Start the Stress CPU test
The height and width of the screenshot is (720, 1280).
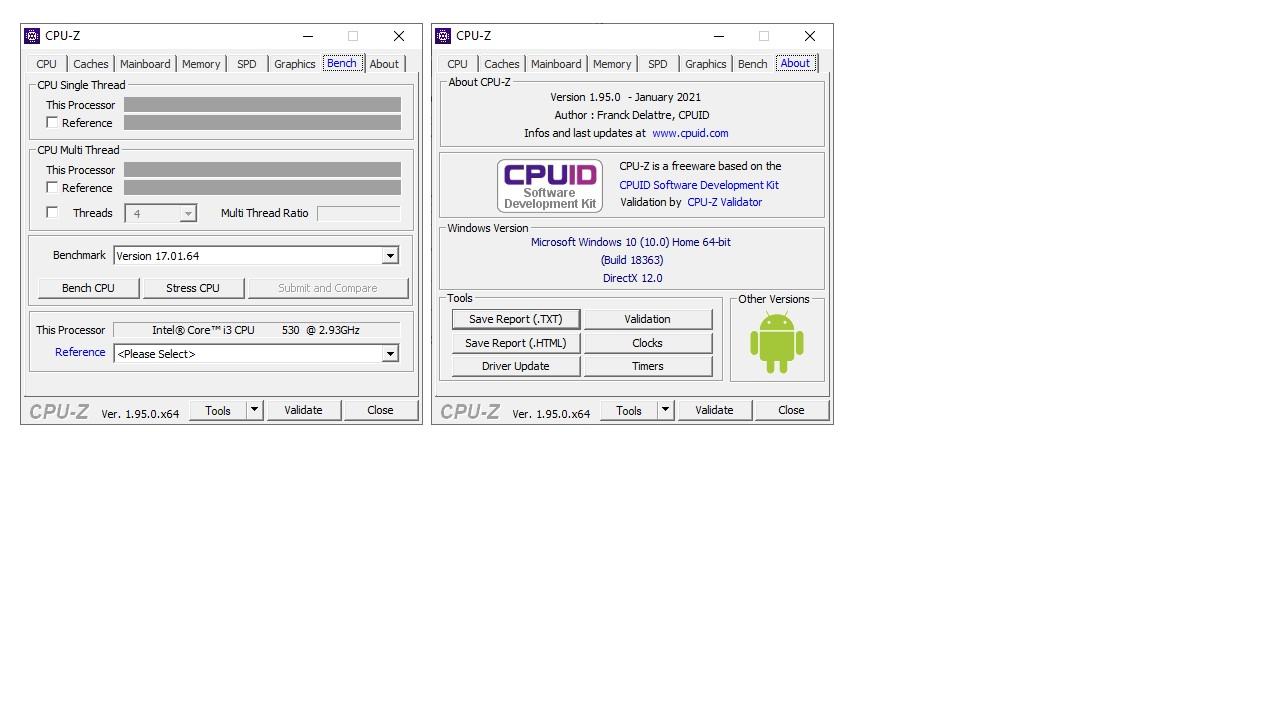tap(193, 288)
